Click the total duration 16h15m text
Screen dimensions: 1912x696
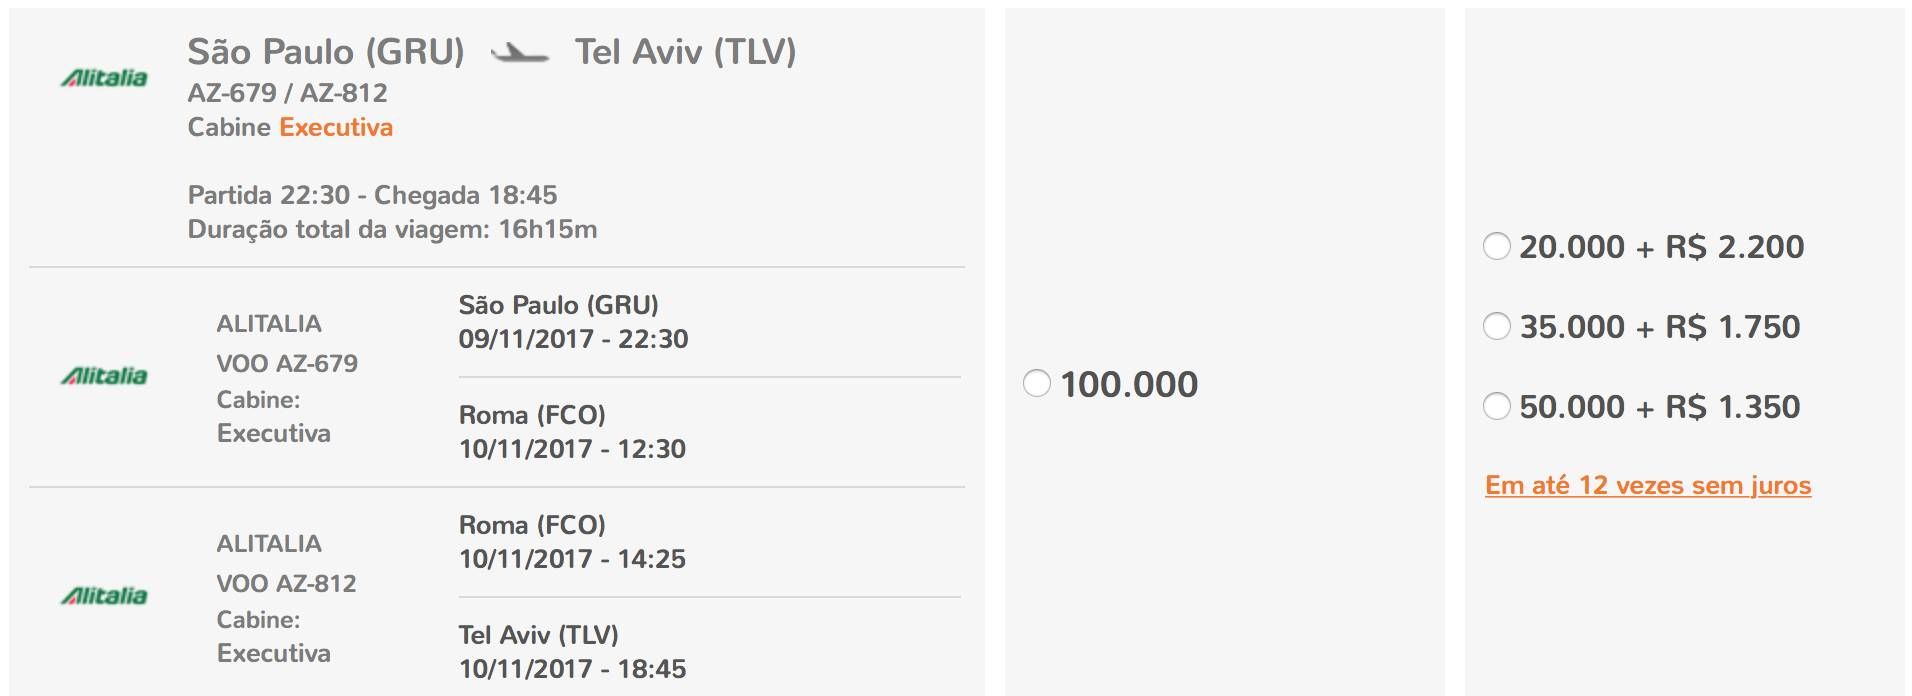point(547,229)
